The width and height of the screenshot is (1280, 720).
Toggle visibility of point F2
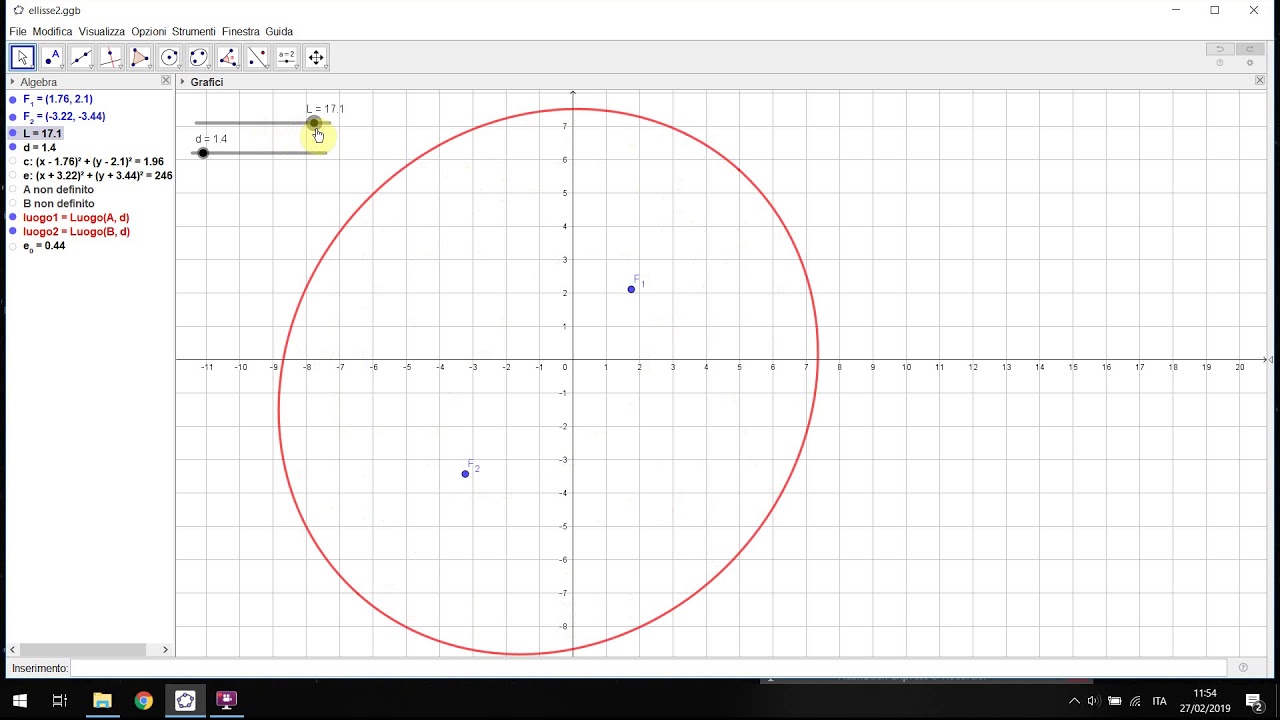[x=13, y=117]
